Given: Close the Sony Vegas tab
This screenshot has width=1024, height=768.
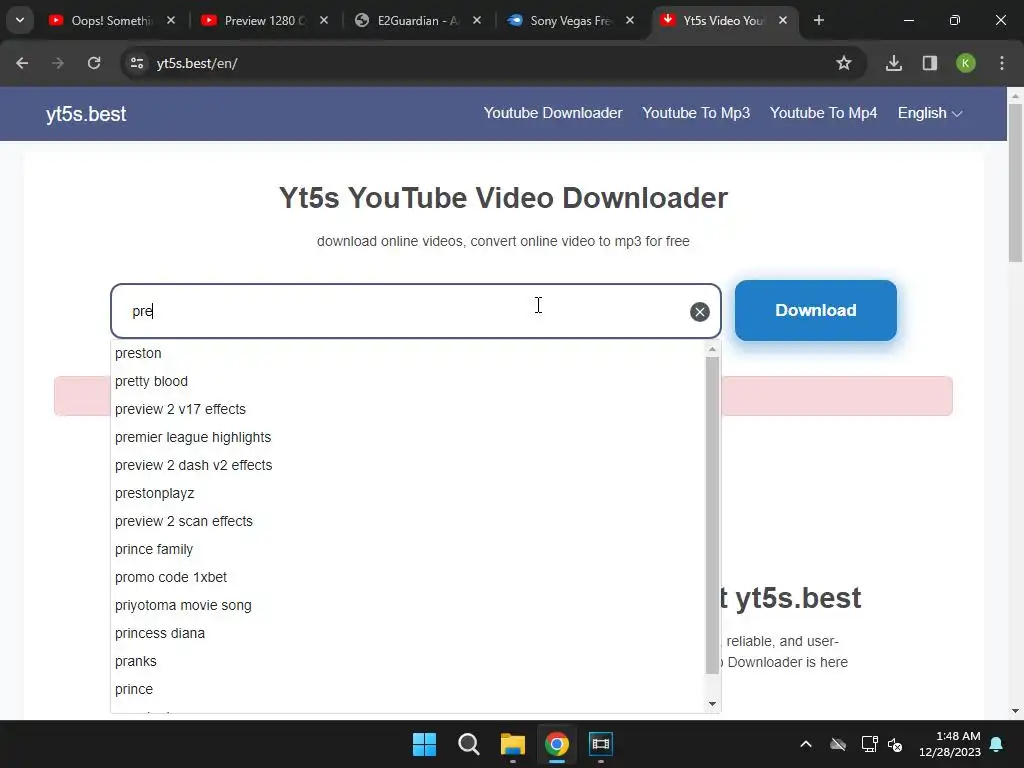Looking at the screenshot, I should tap(630, 20).
